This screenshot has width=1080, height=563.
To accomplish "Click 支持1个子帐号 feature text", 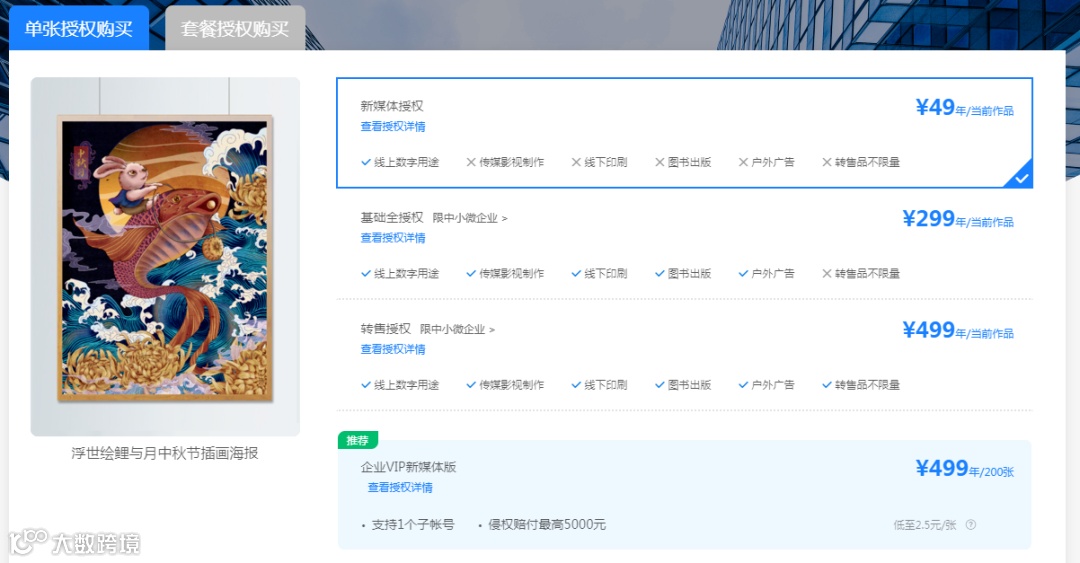I will (413, 525).
